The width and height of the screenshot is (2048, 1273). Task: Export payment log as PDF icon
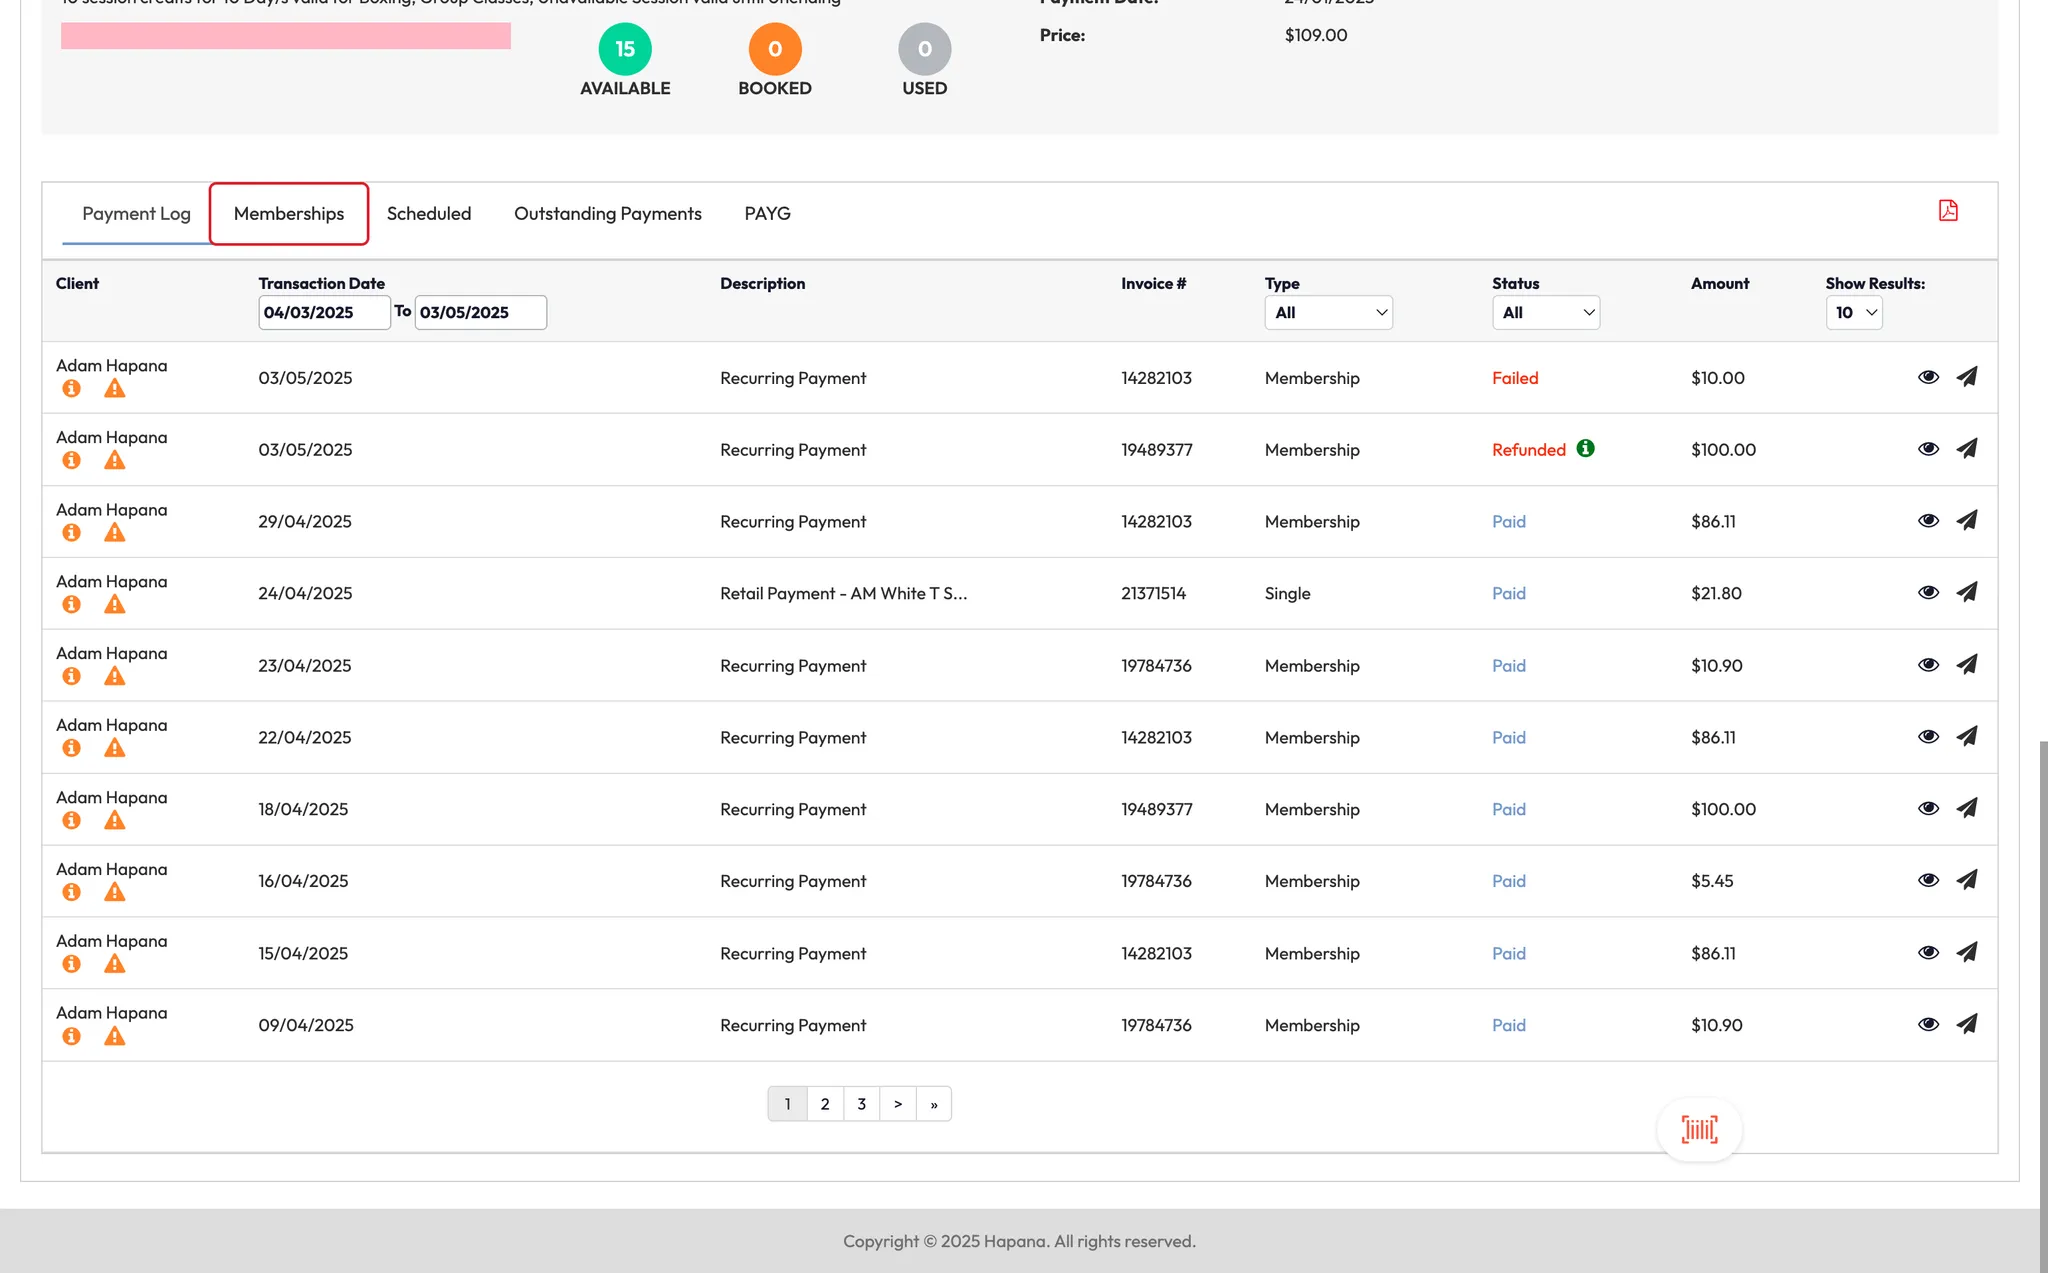1947,211
